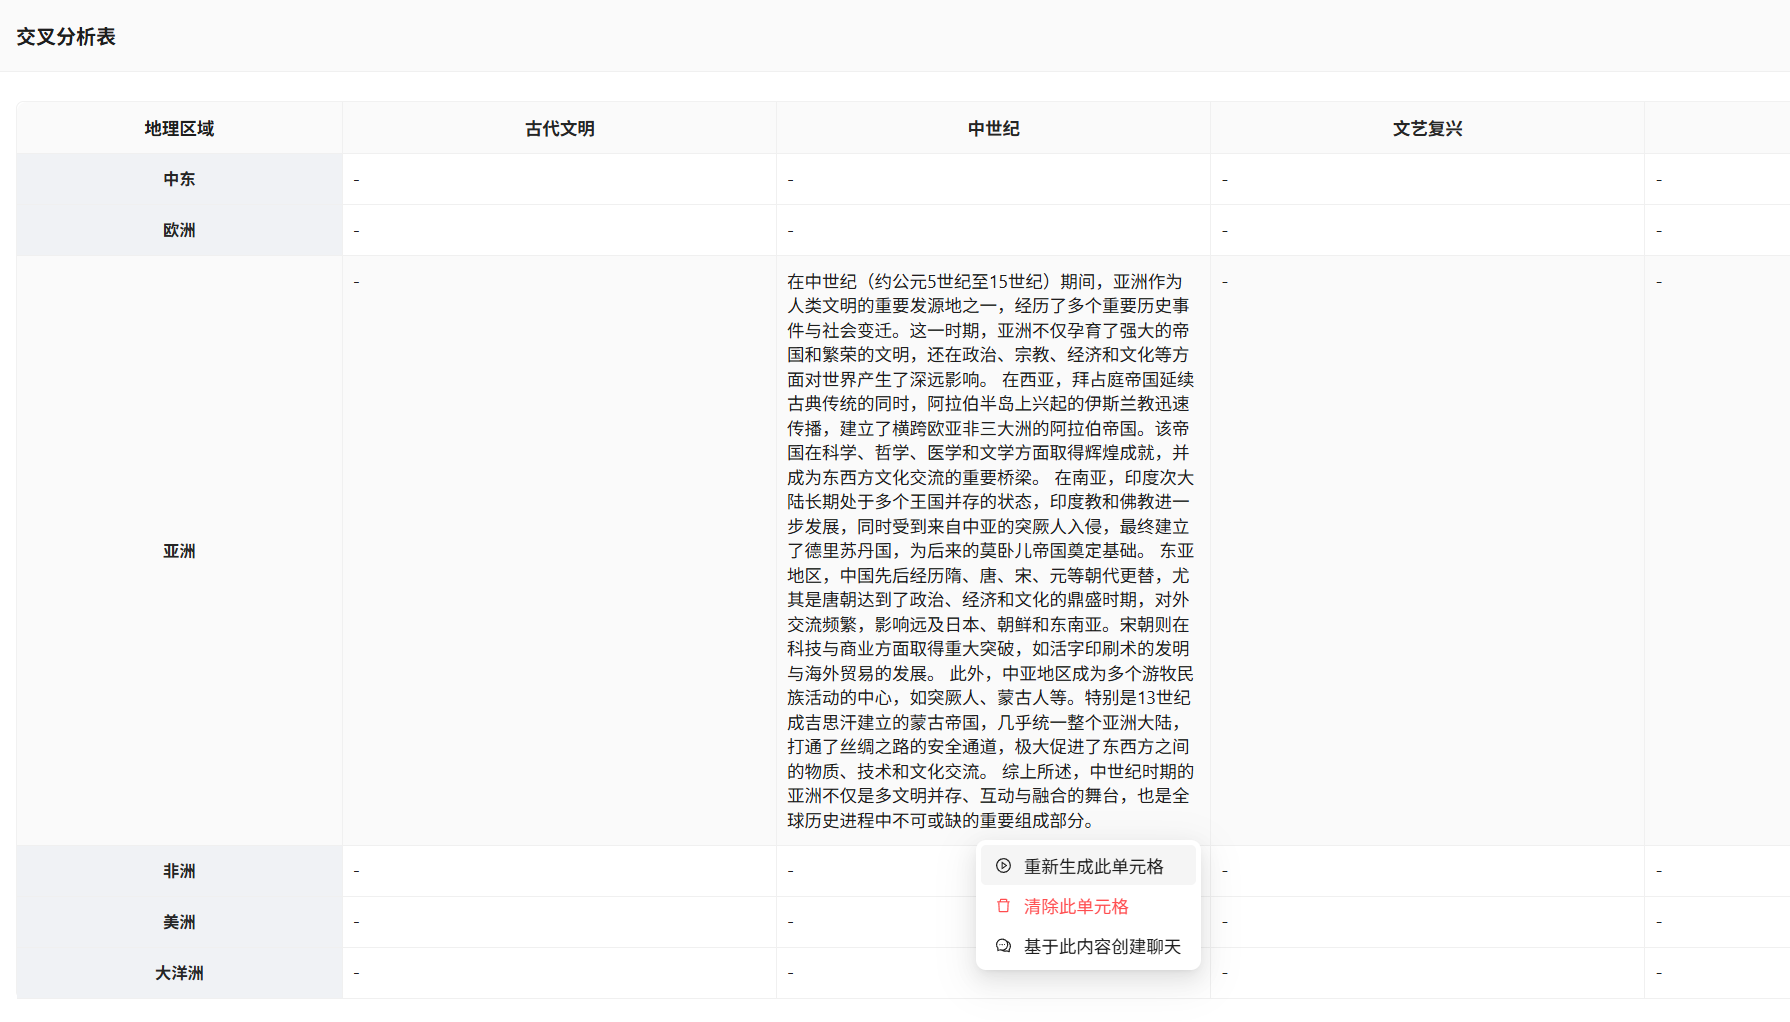Viewport: 1790px width, 1022px height.
Task: Select the 大洋洲 row header
Action: tap(179, 973)
